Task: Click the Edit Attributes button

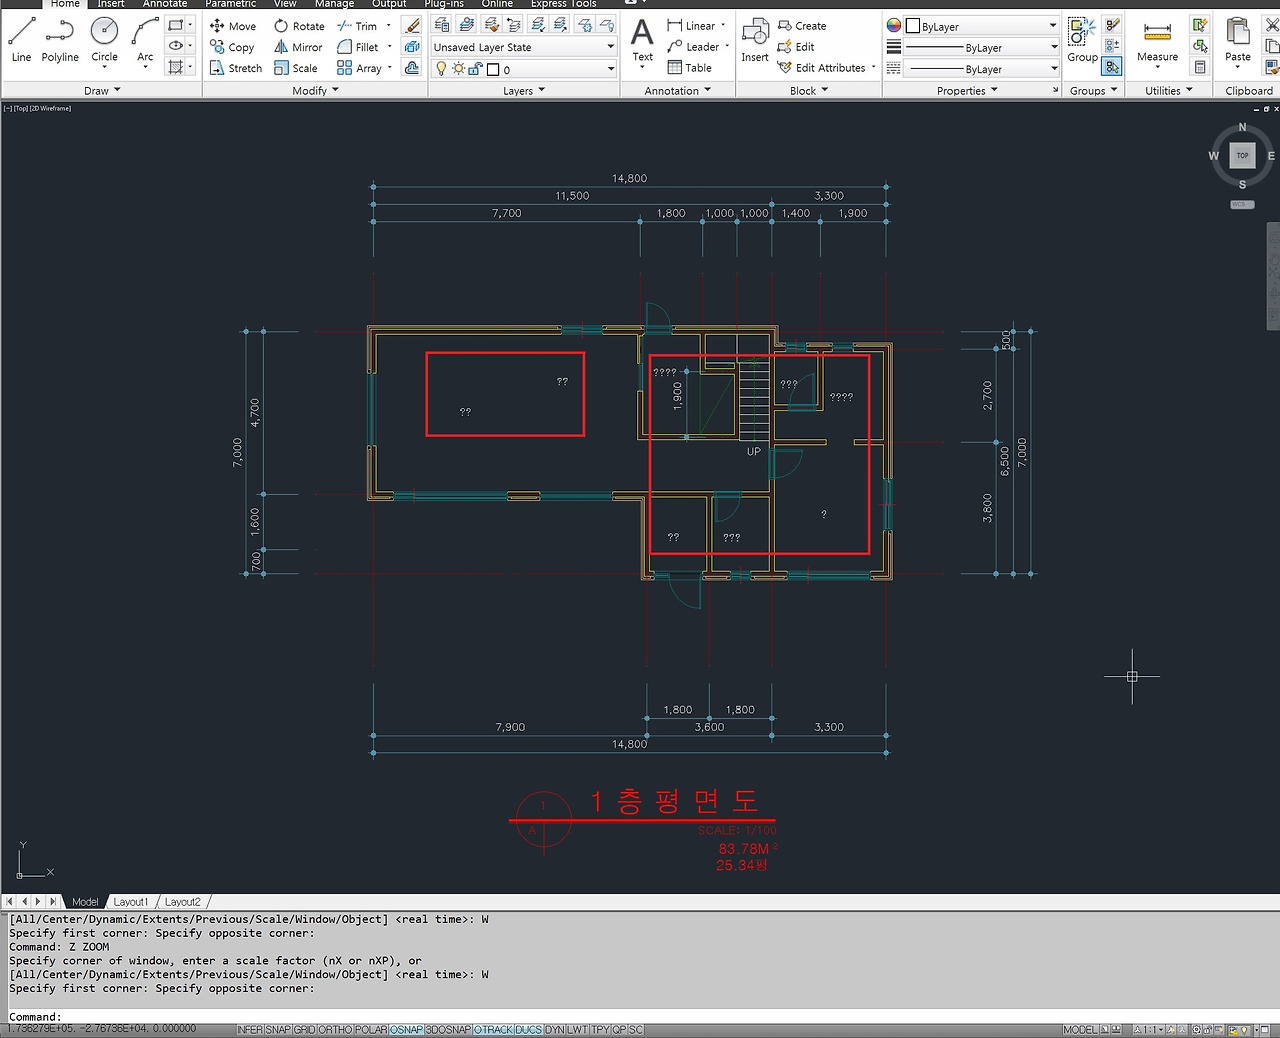Action: [x=822, y=68]
